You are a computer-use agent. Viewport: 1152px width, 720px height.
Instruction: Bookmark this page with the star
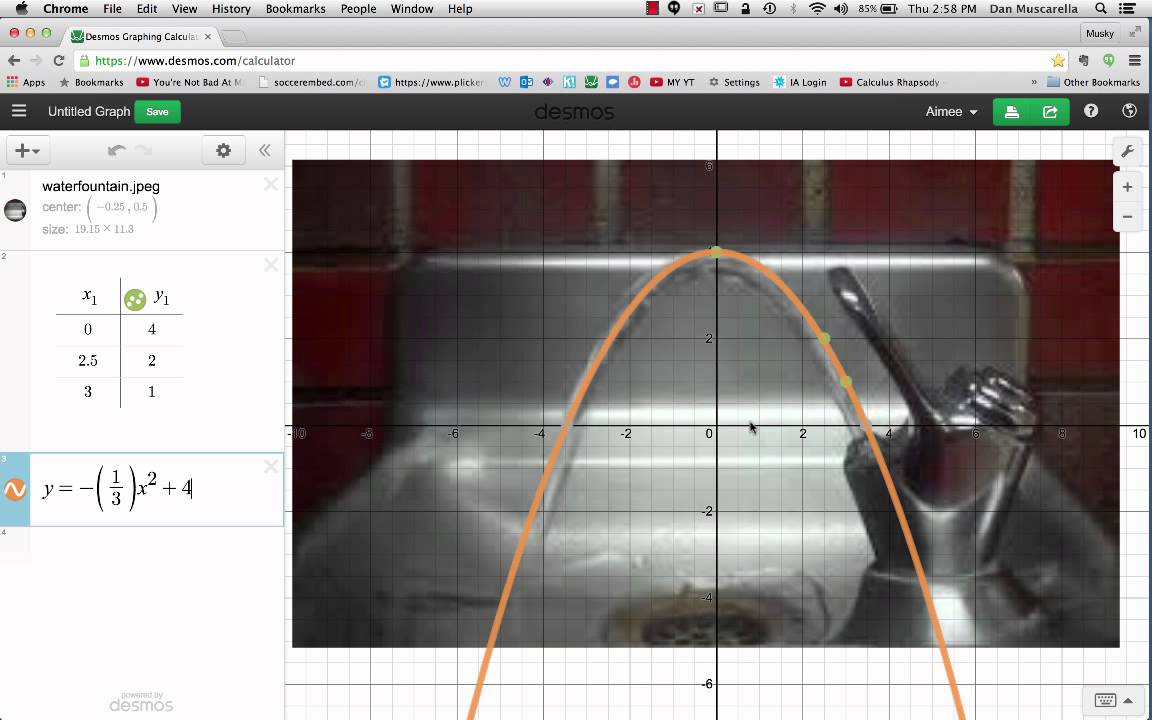(x=1057, y=60)
